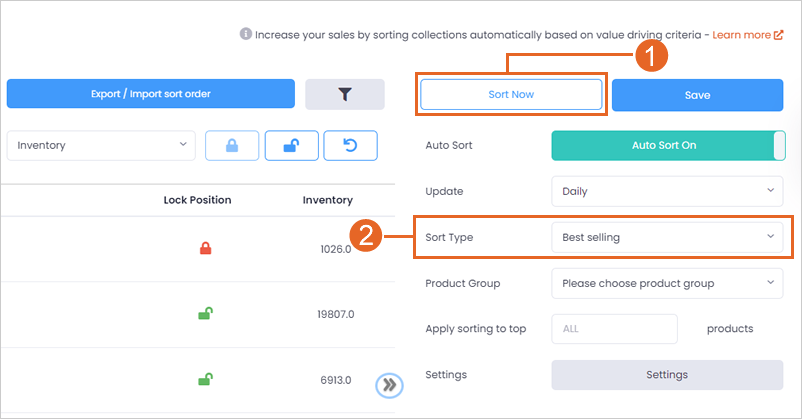802x419 pixels.
Task: Click the double chevron expand arrow icon
Action: pos(390,385)
